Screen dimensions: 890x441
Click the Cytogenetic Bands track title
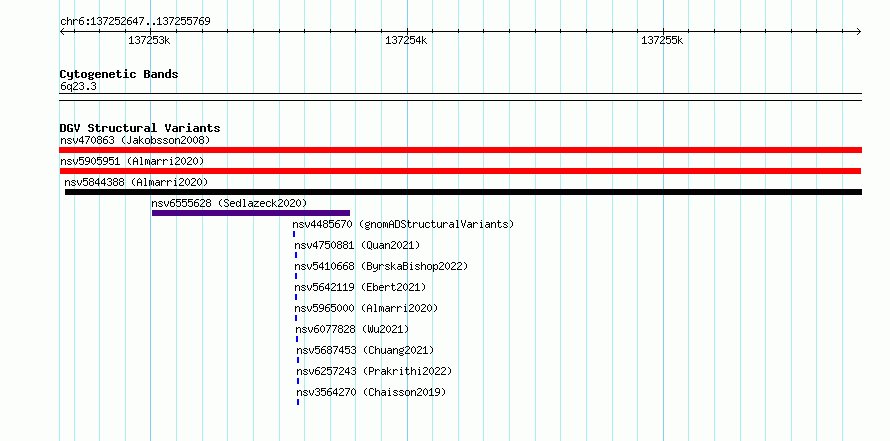click(x=119, y=74)
